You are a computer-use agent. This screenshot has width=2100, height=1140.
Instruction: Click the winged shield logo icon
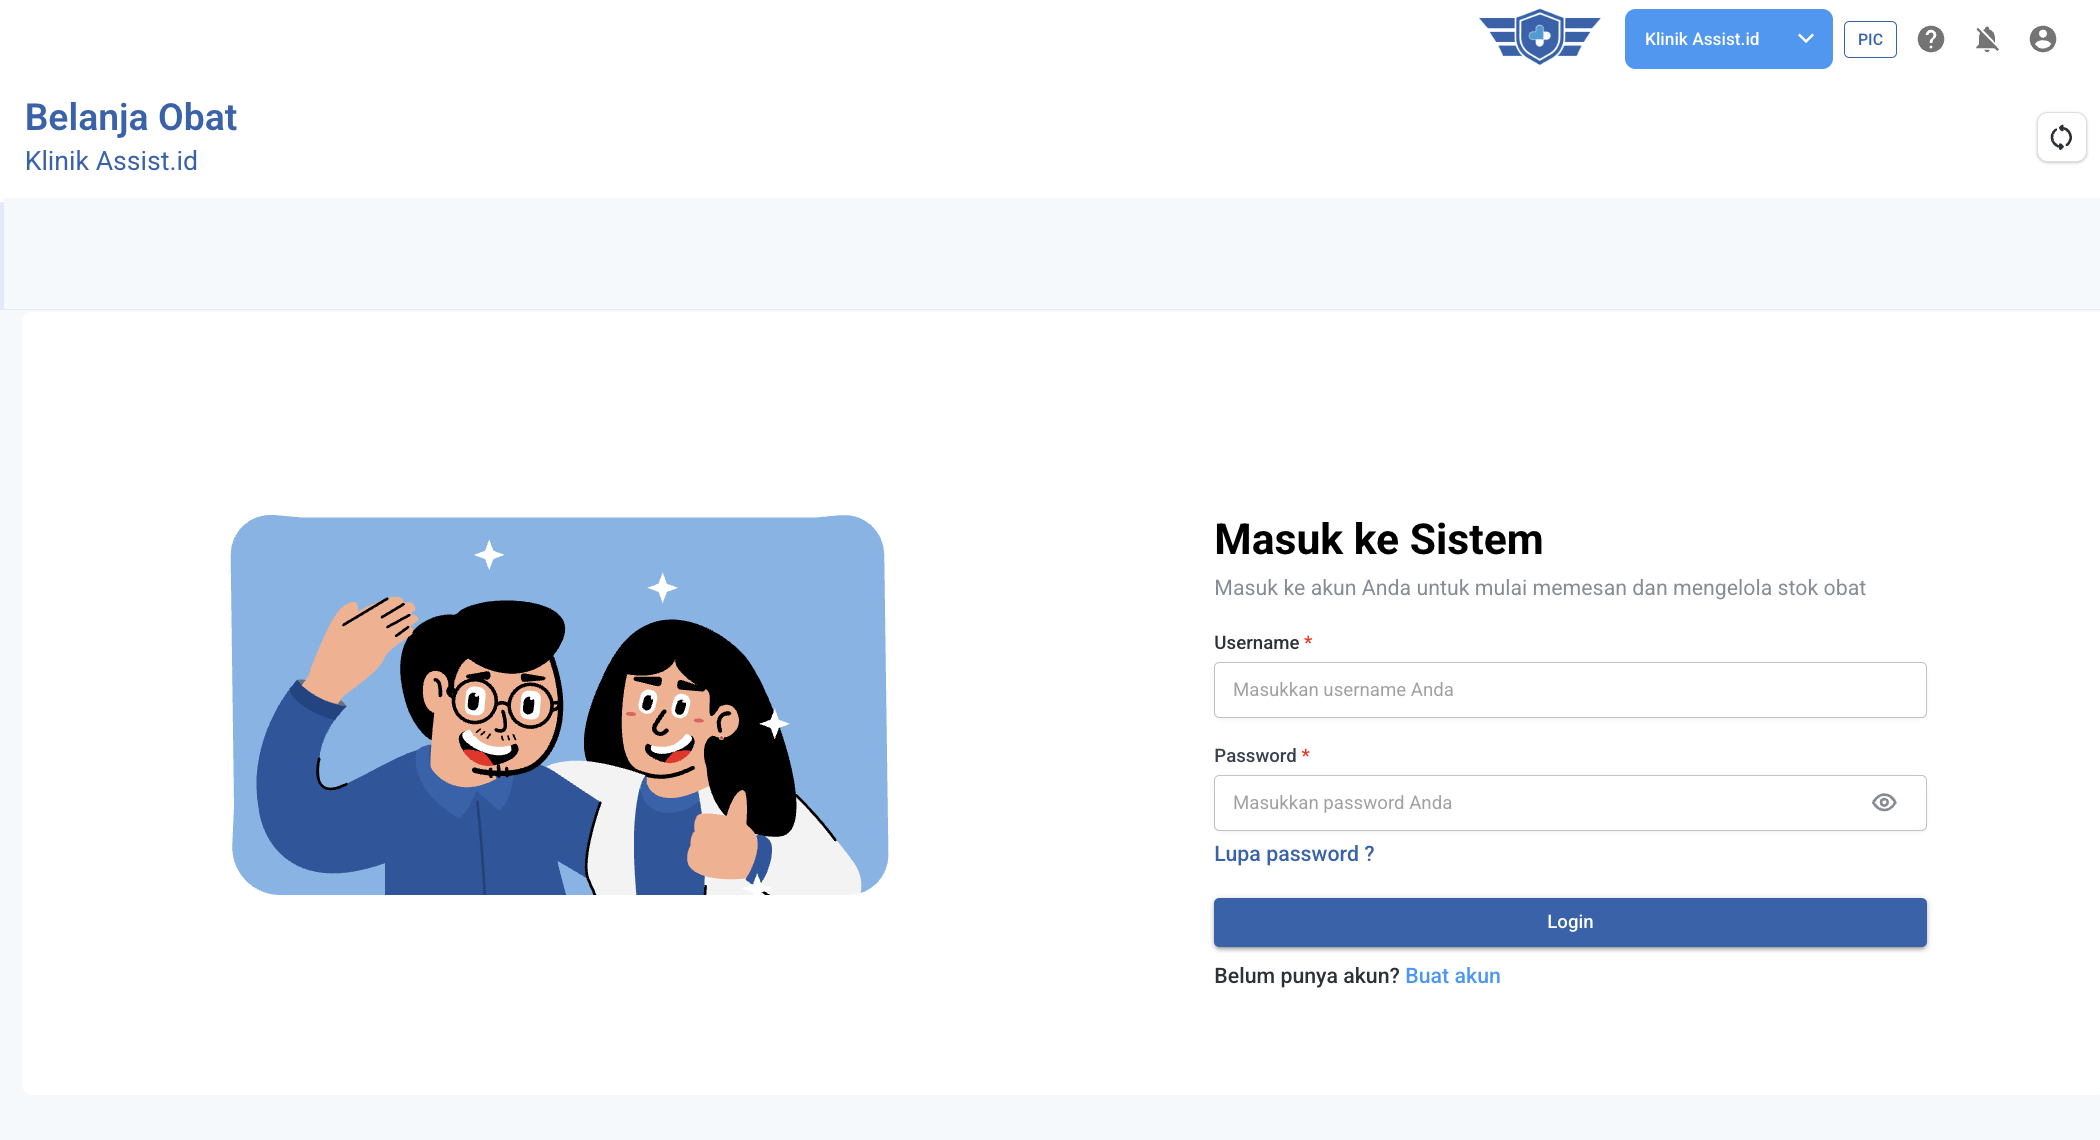pos(1539,37)
